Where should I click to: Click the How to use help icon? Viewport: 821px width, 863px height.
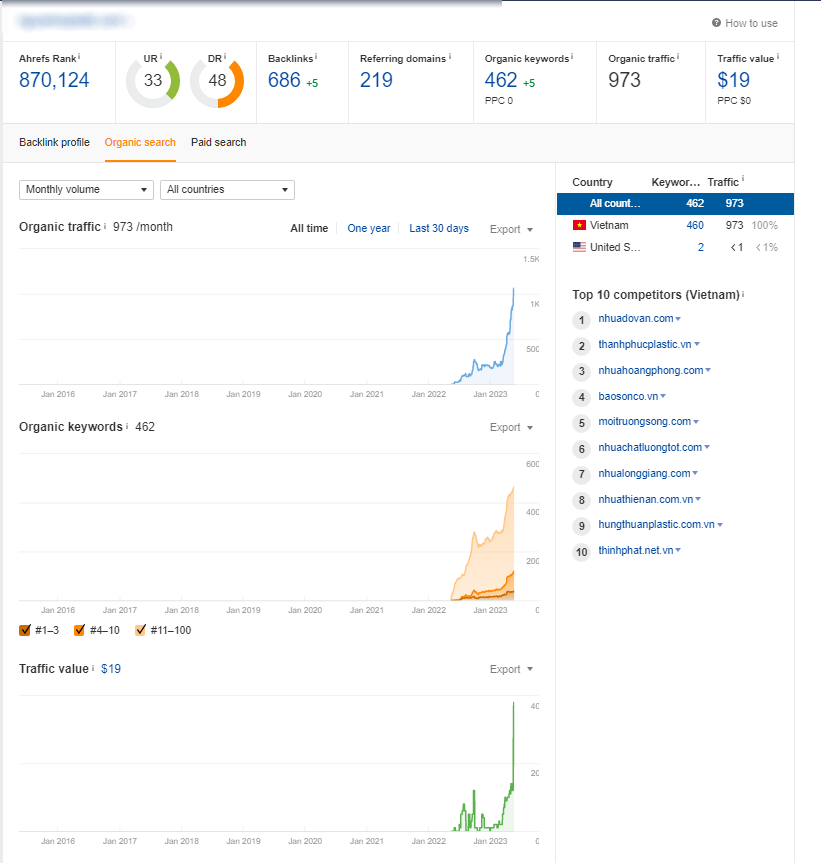click(x=716, y=23)
